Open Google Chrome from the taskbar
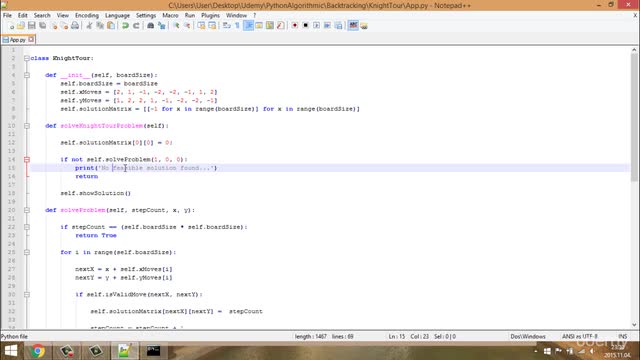 [38, 351]
